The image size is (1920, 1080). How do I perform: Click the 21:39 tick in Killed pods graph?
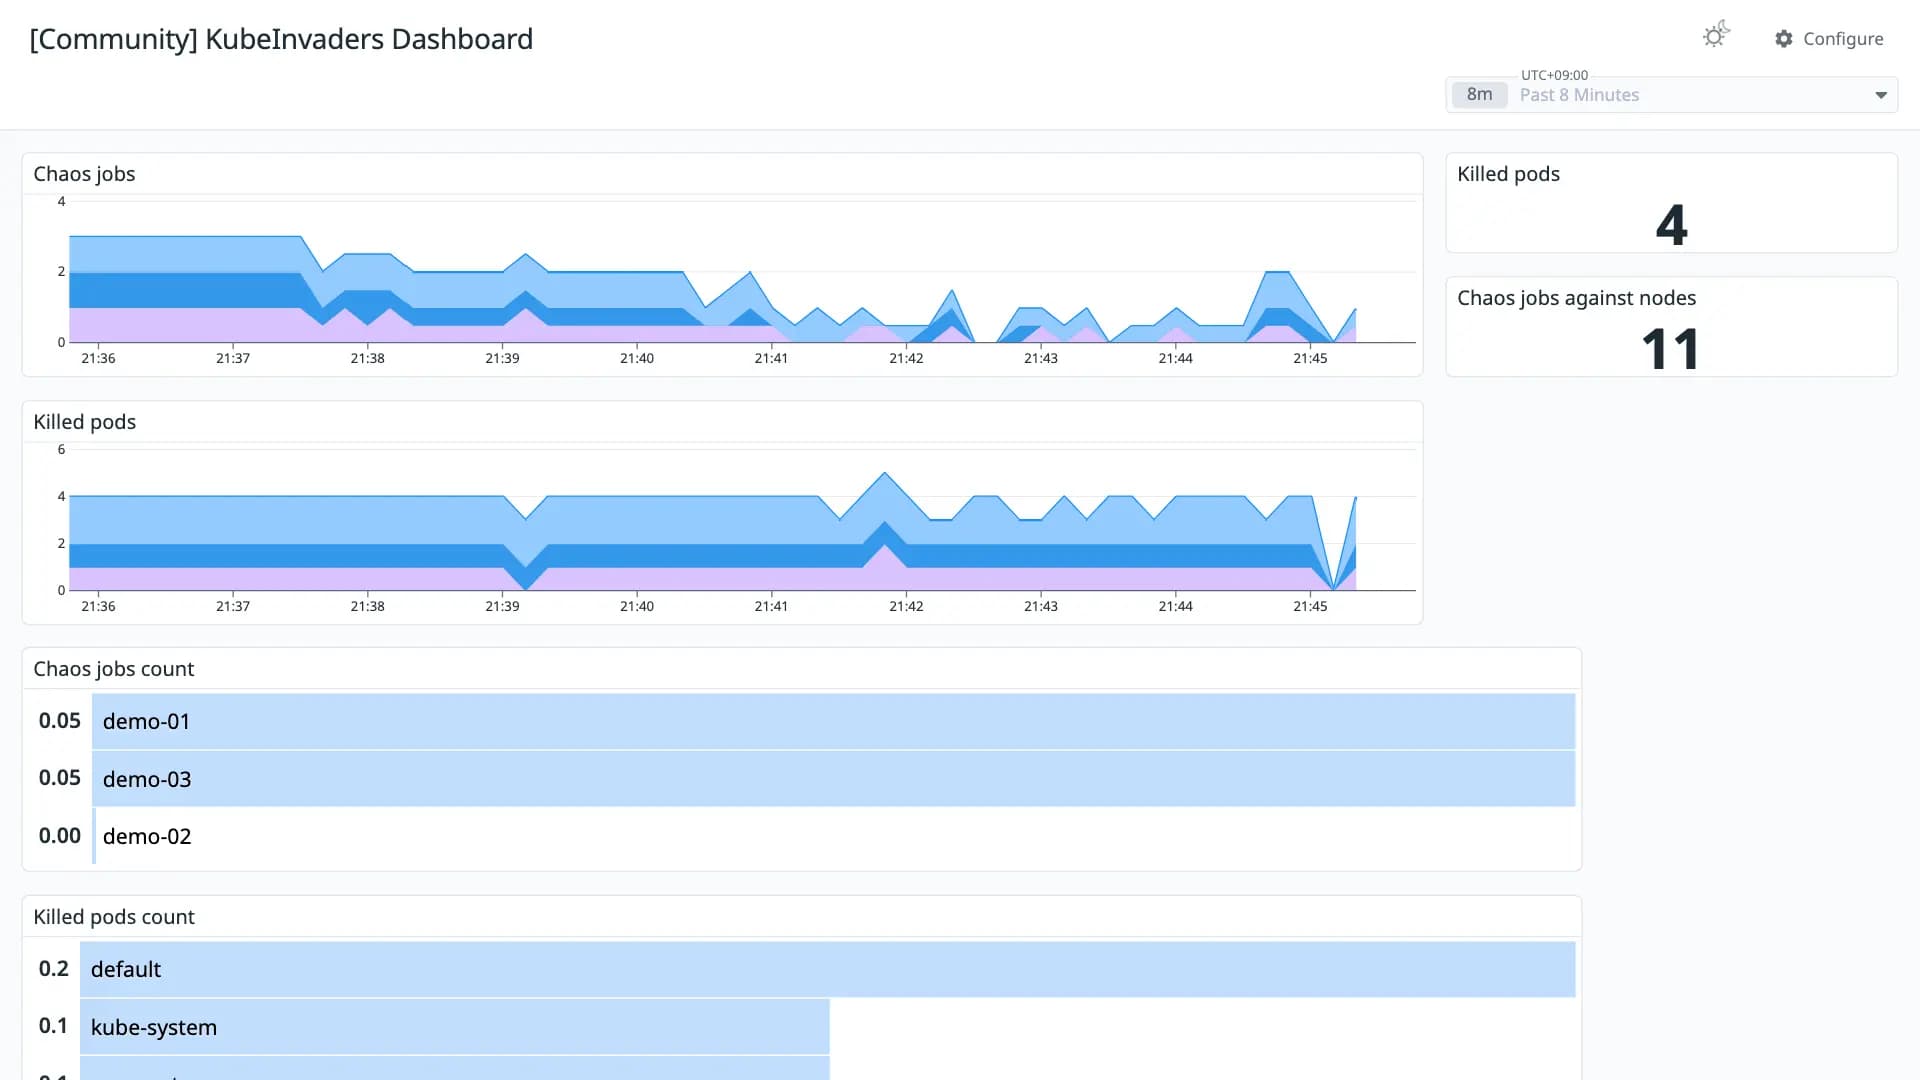[x=502, y=606]
